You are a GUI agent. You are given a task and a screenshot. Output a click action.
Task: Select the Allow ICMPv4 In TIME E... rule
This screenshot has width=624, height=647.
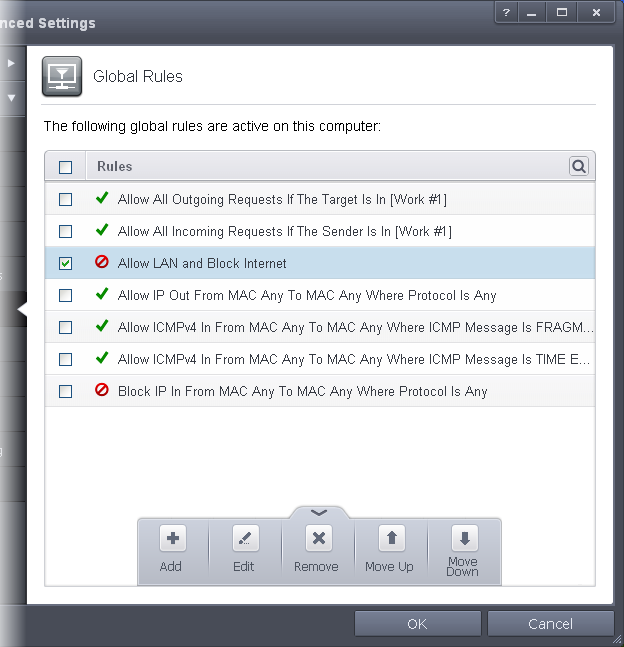pyautogui.click(x=355, y=360)
